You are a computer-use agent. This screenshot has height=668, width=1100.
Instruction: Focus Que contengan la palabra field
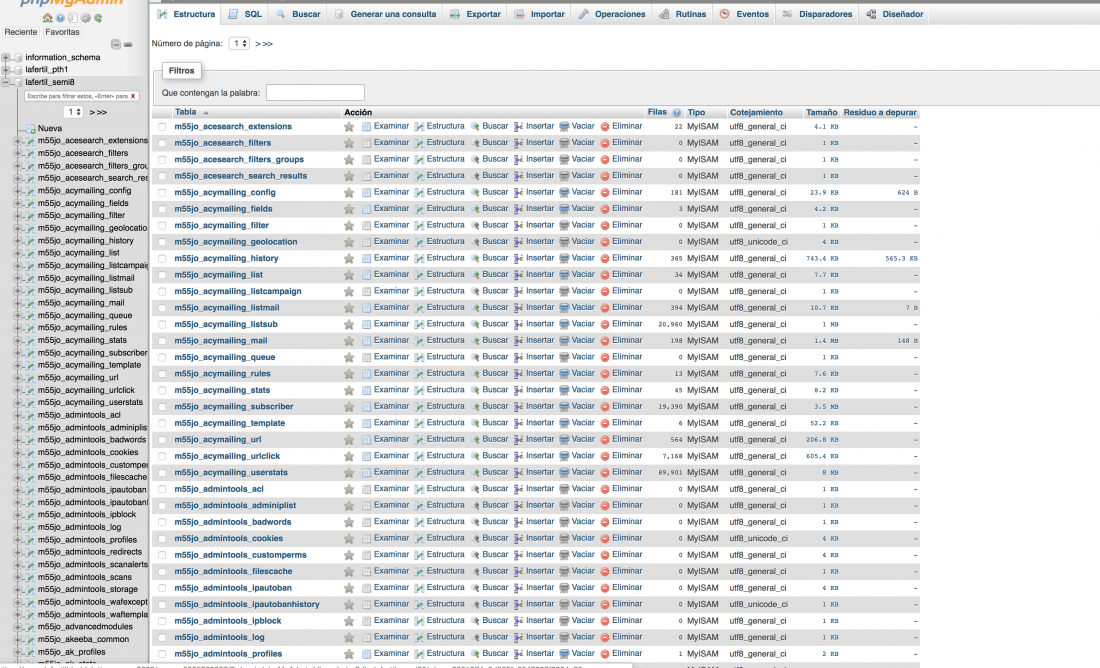pos(315,93)
